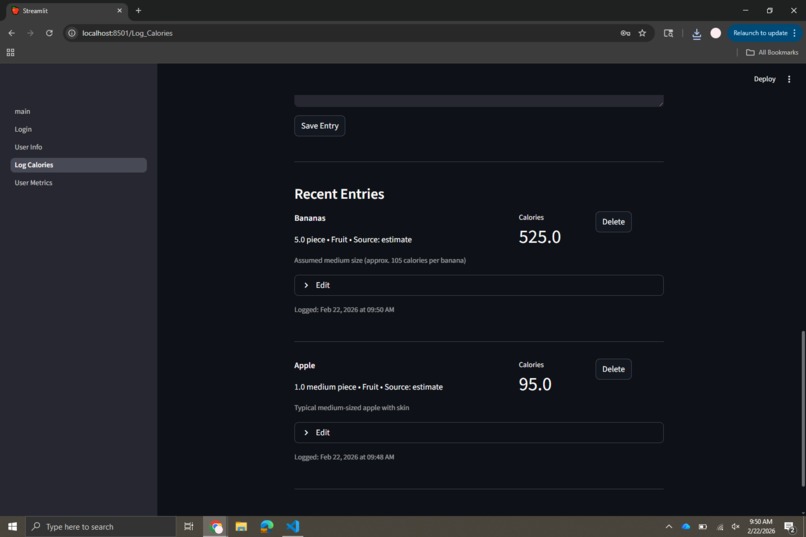Expand the Edit section for Bananas
Image resolution: width=806 pixels, height=537 pixels.
click(479, 285)
